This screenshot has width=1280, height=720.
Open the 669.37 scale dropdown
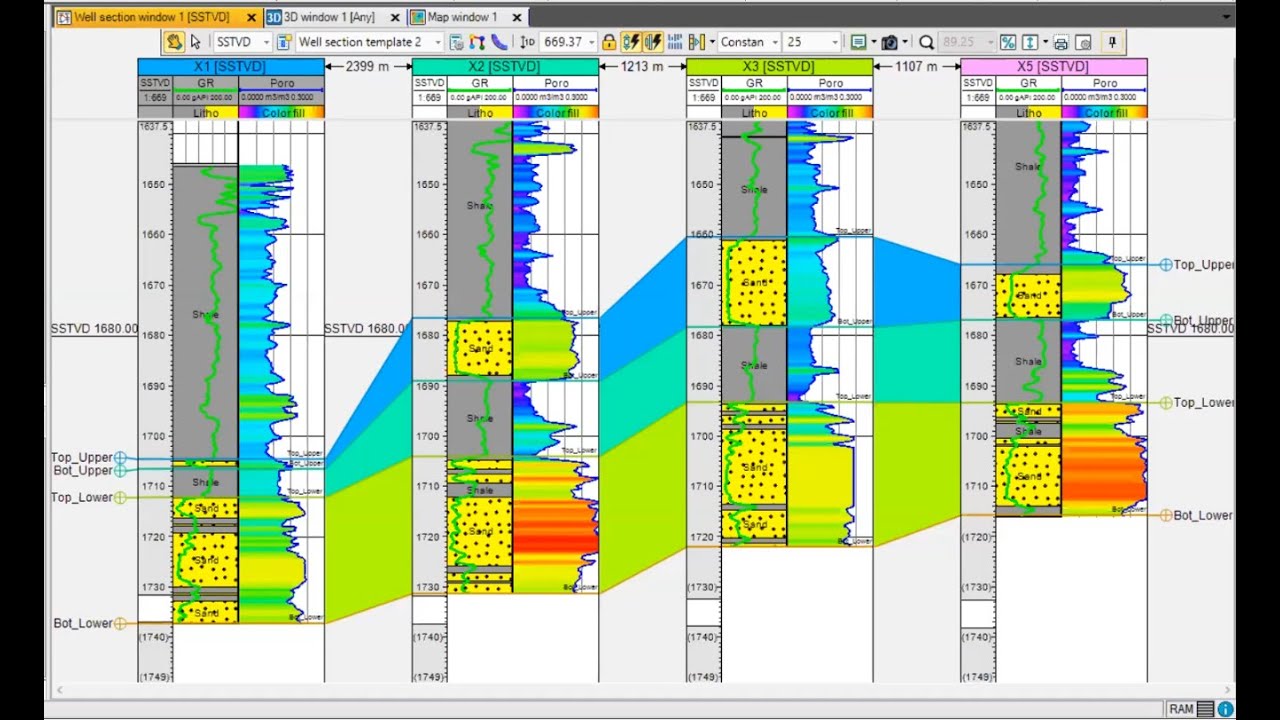[591, 42]
